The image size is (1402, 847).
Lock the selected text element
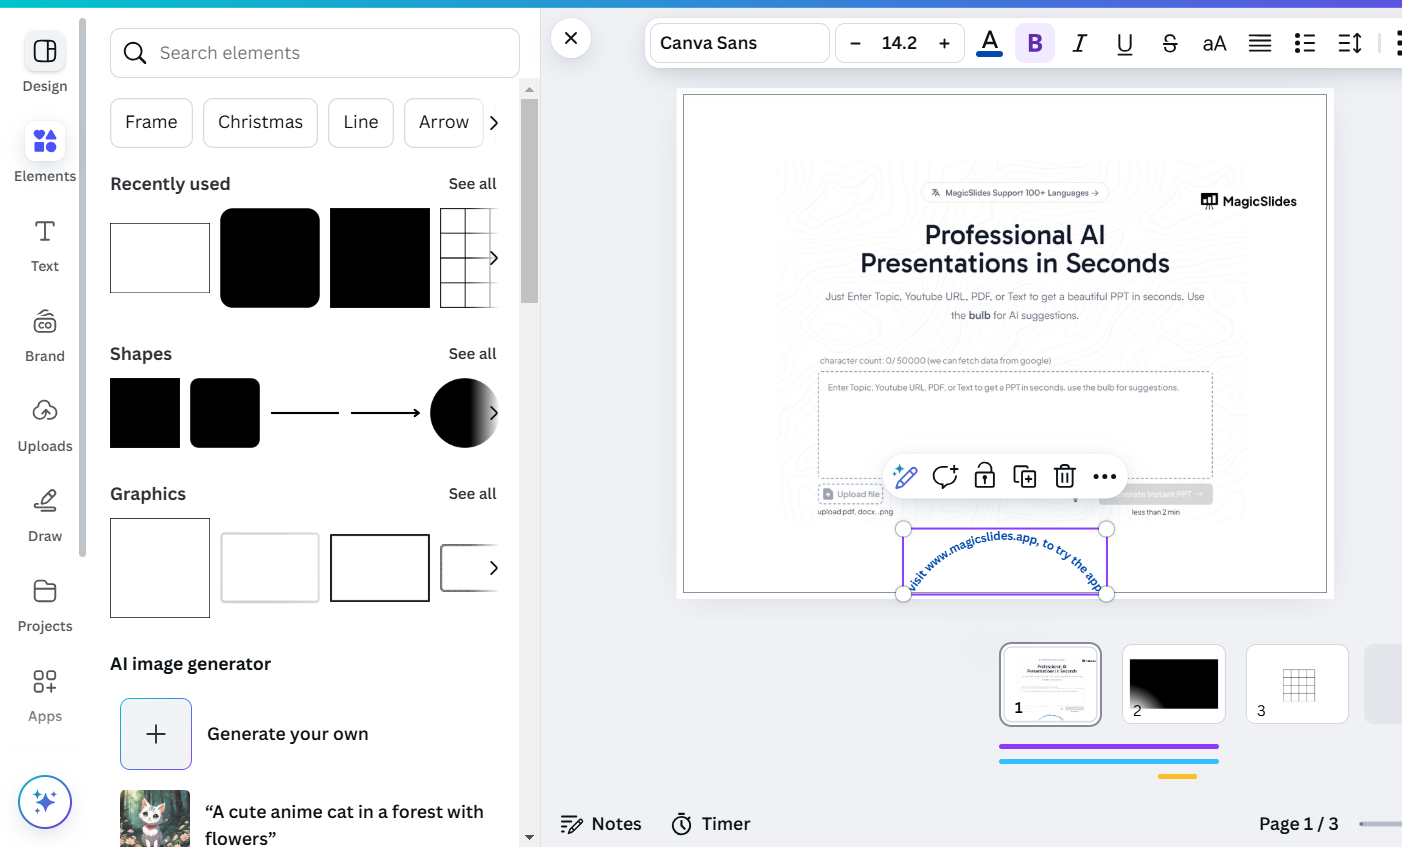(x=985, y=477)
